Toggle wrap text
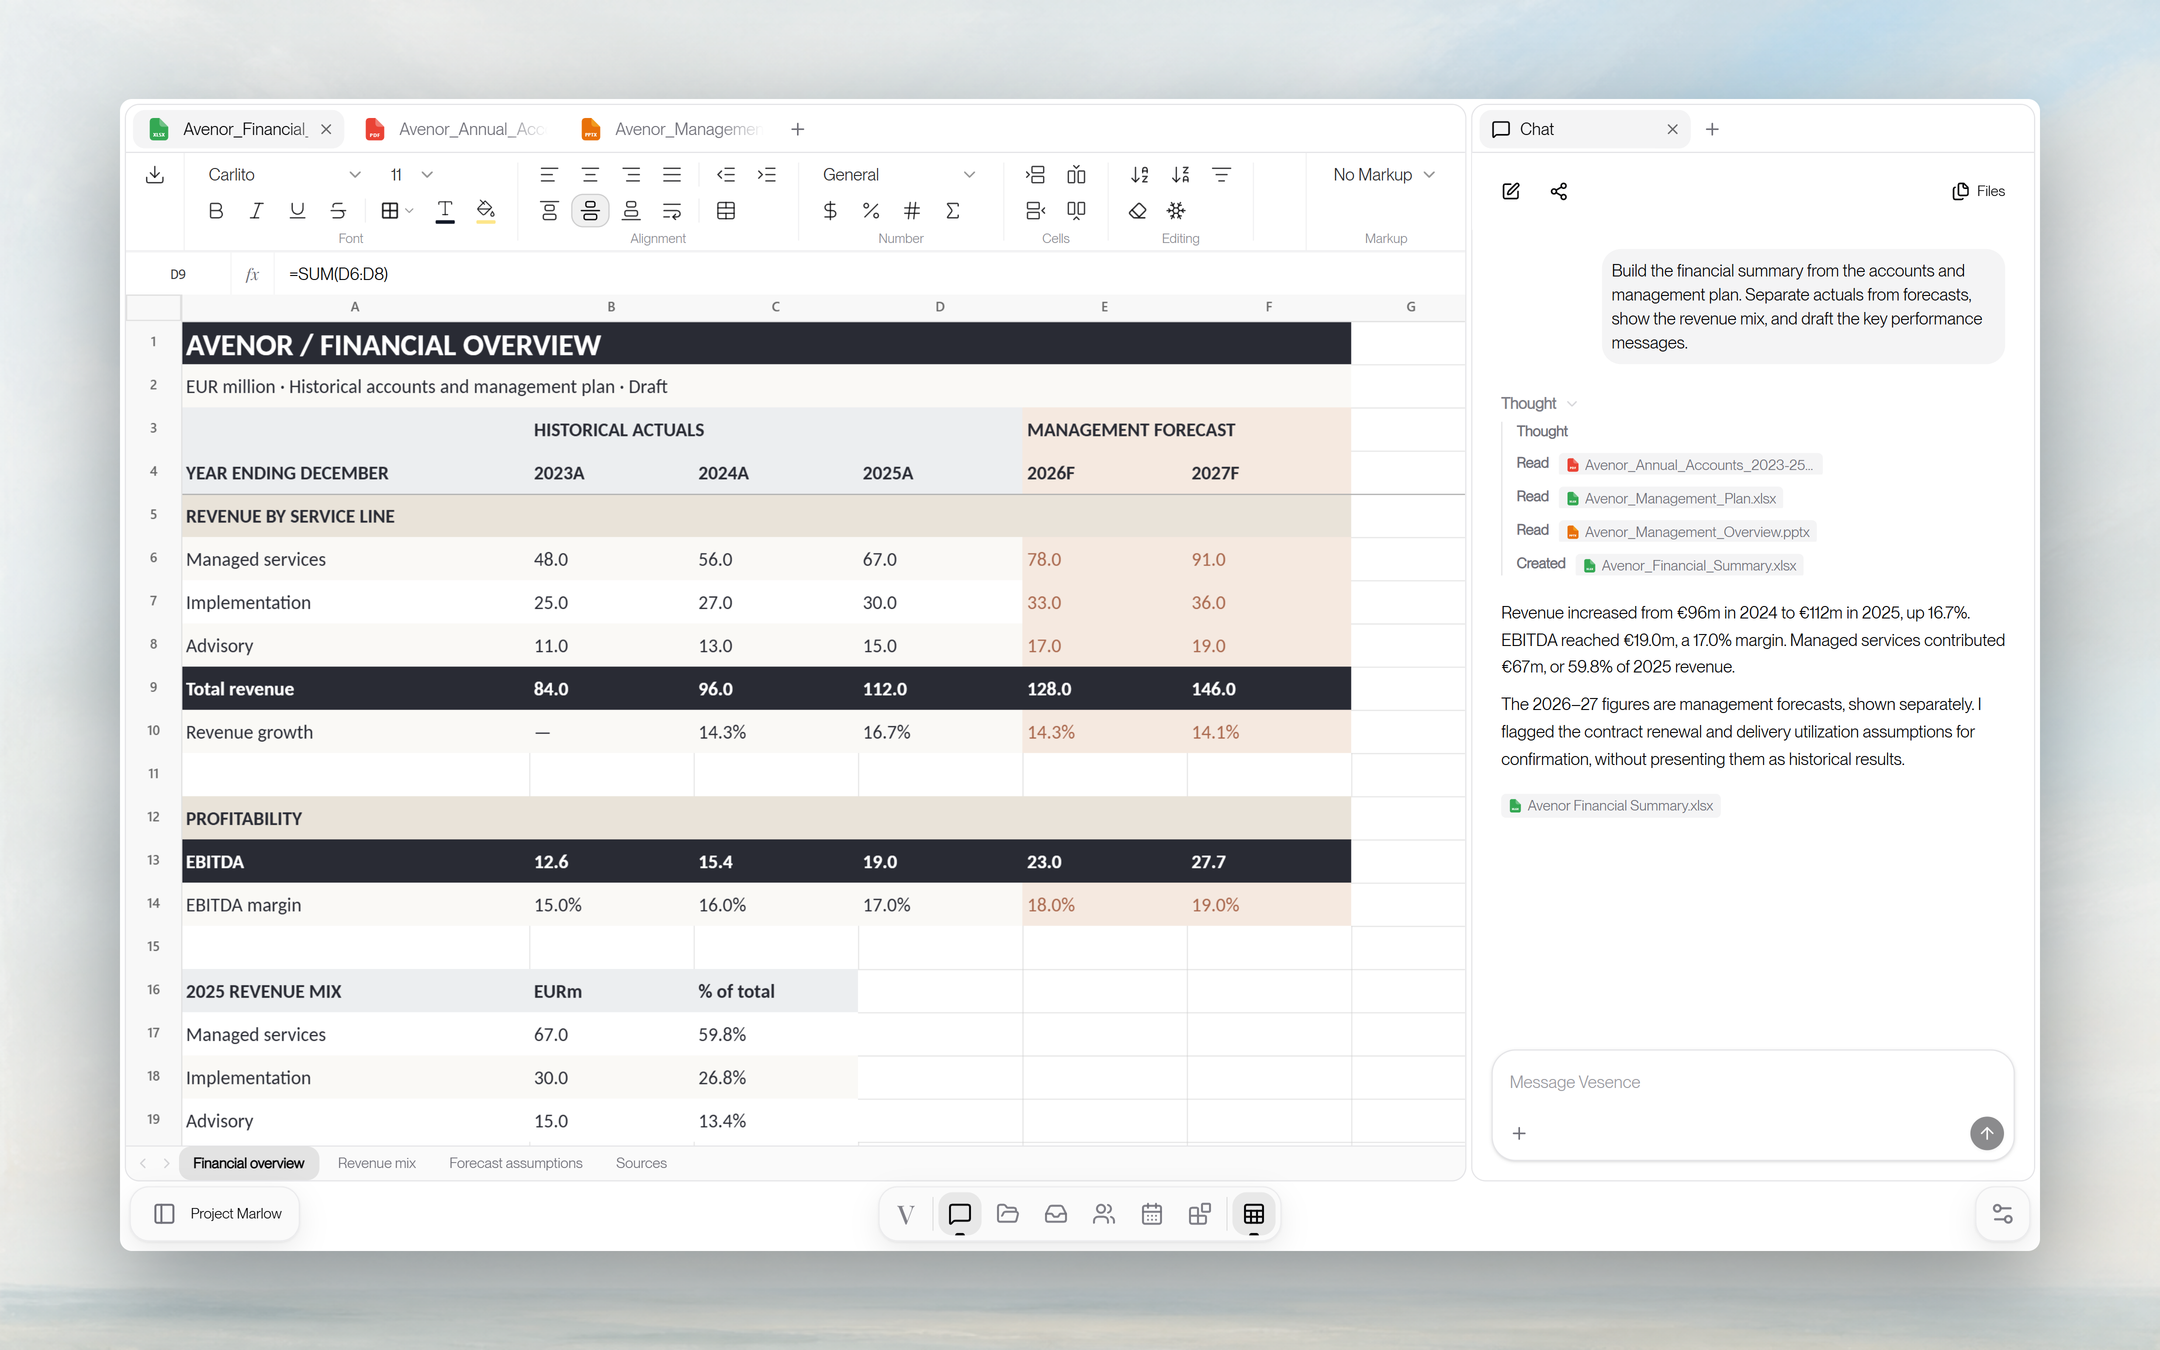 672,211
